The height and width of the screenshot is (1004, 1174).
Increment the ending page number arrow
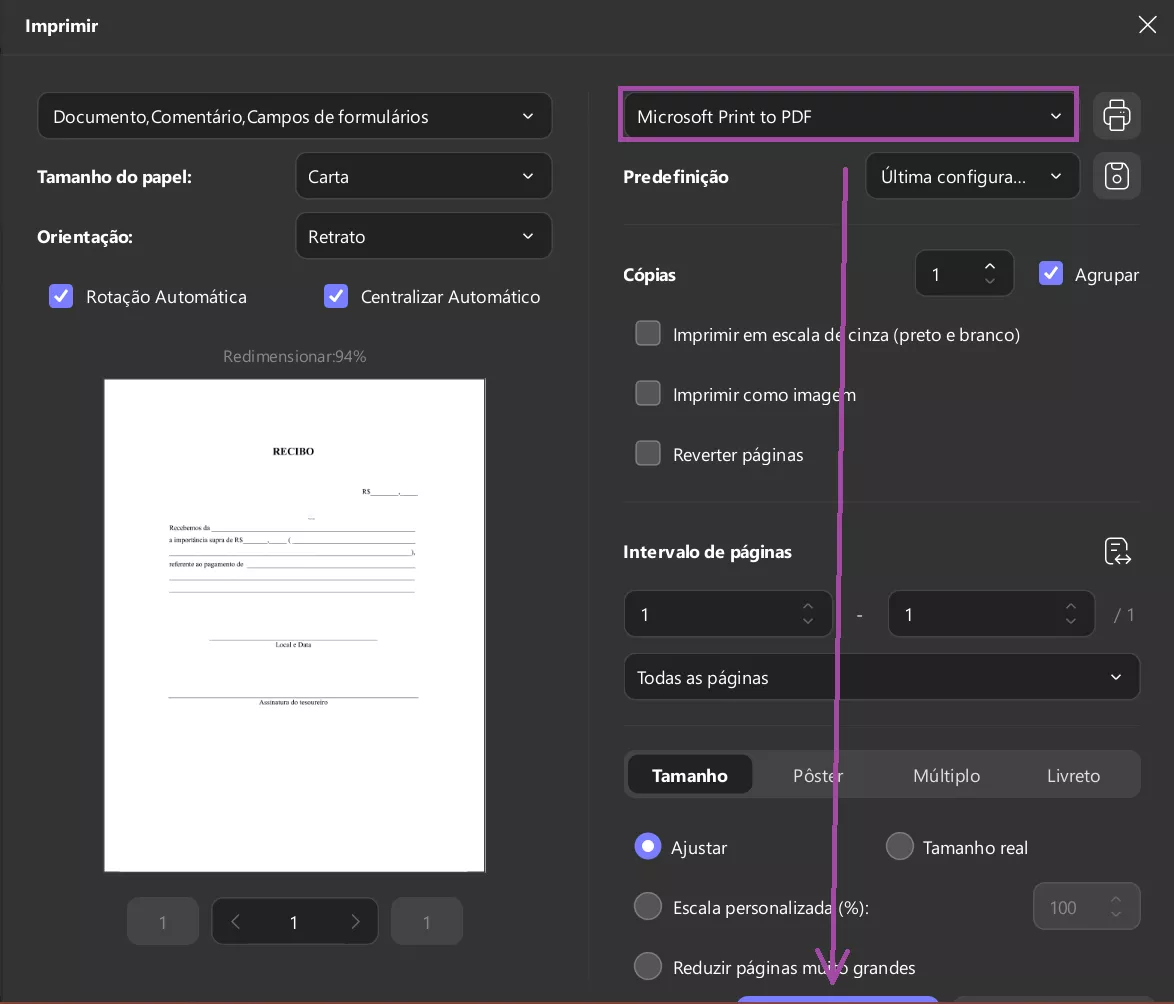click(1070, 606)
